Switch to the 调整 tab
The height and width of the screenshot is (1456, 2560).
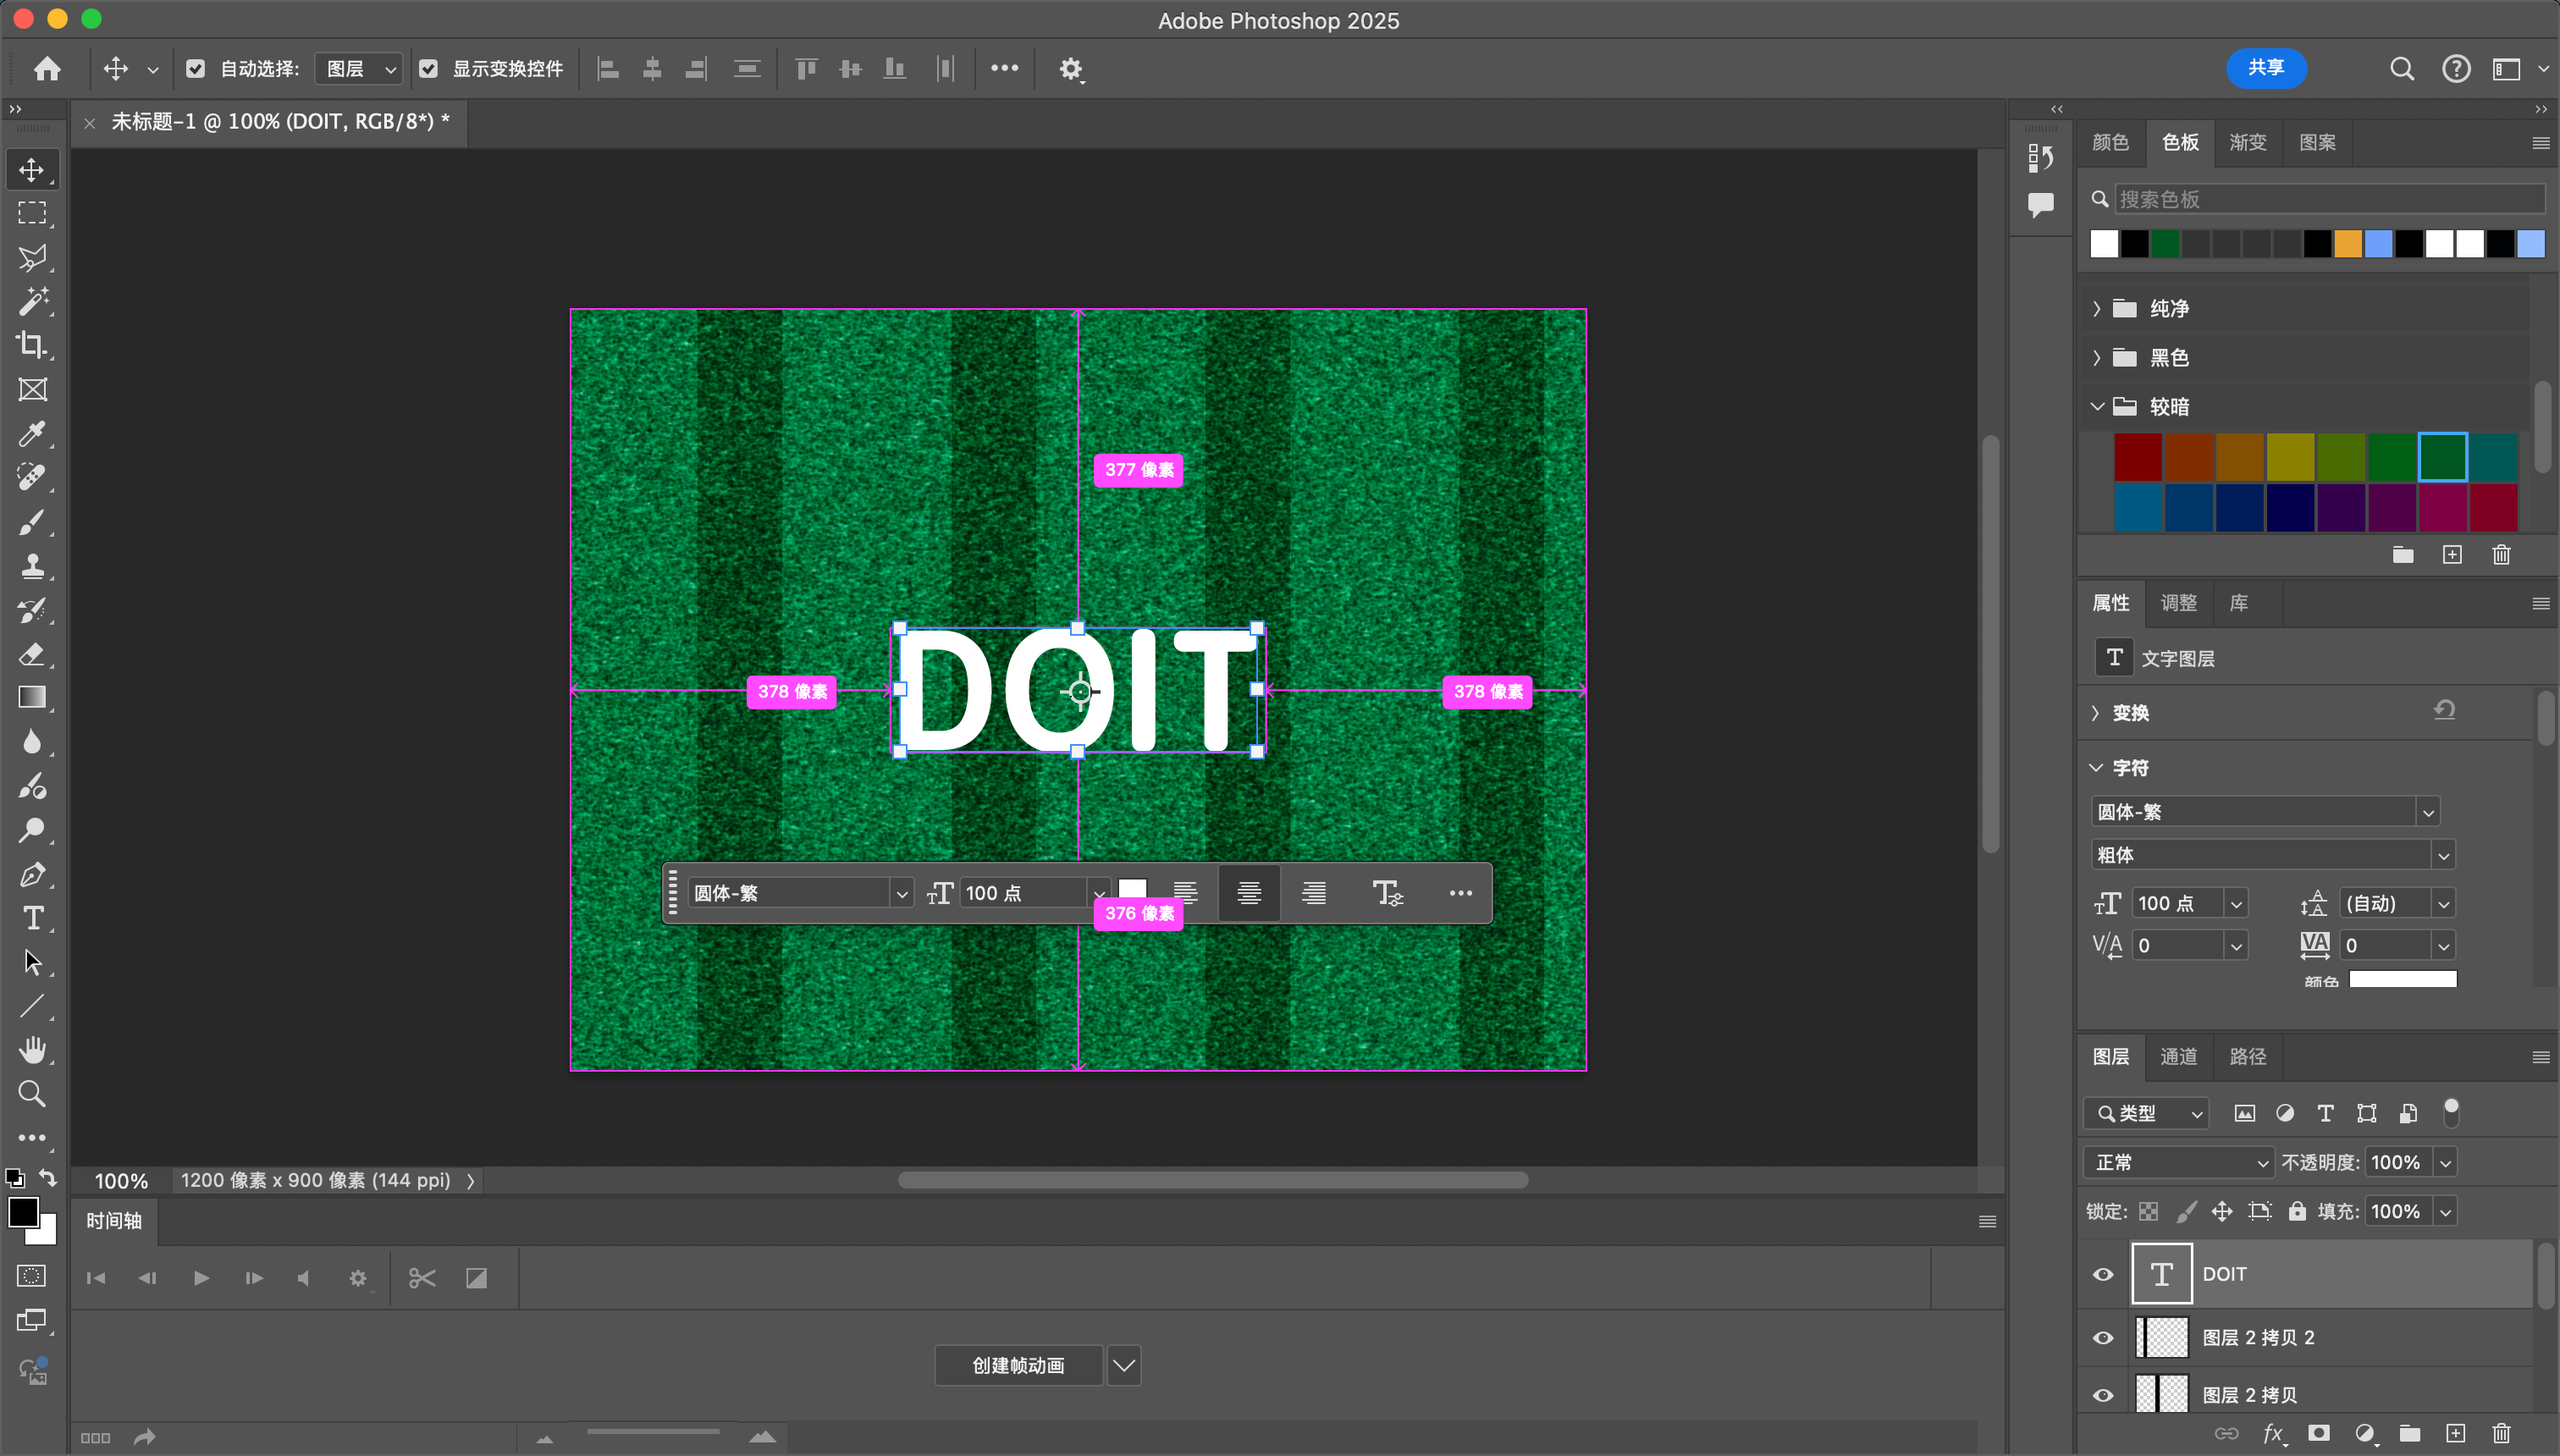coord(2178,603)
